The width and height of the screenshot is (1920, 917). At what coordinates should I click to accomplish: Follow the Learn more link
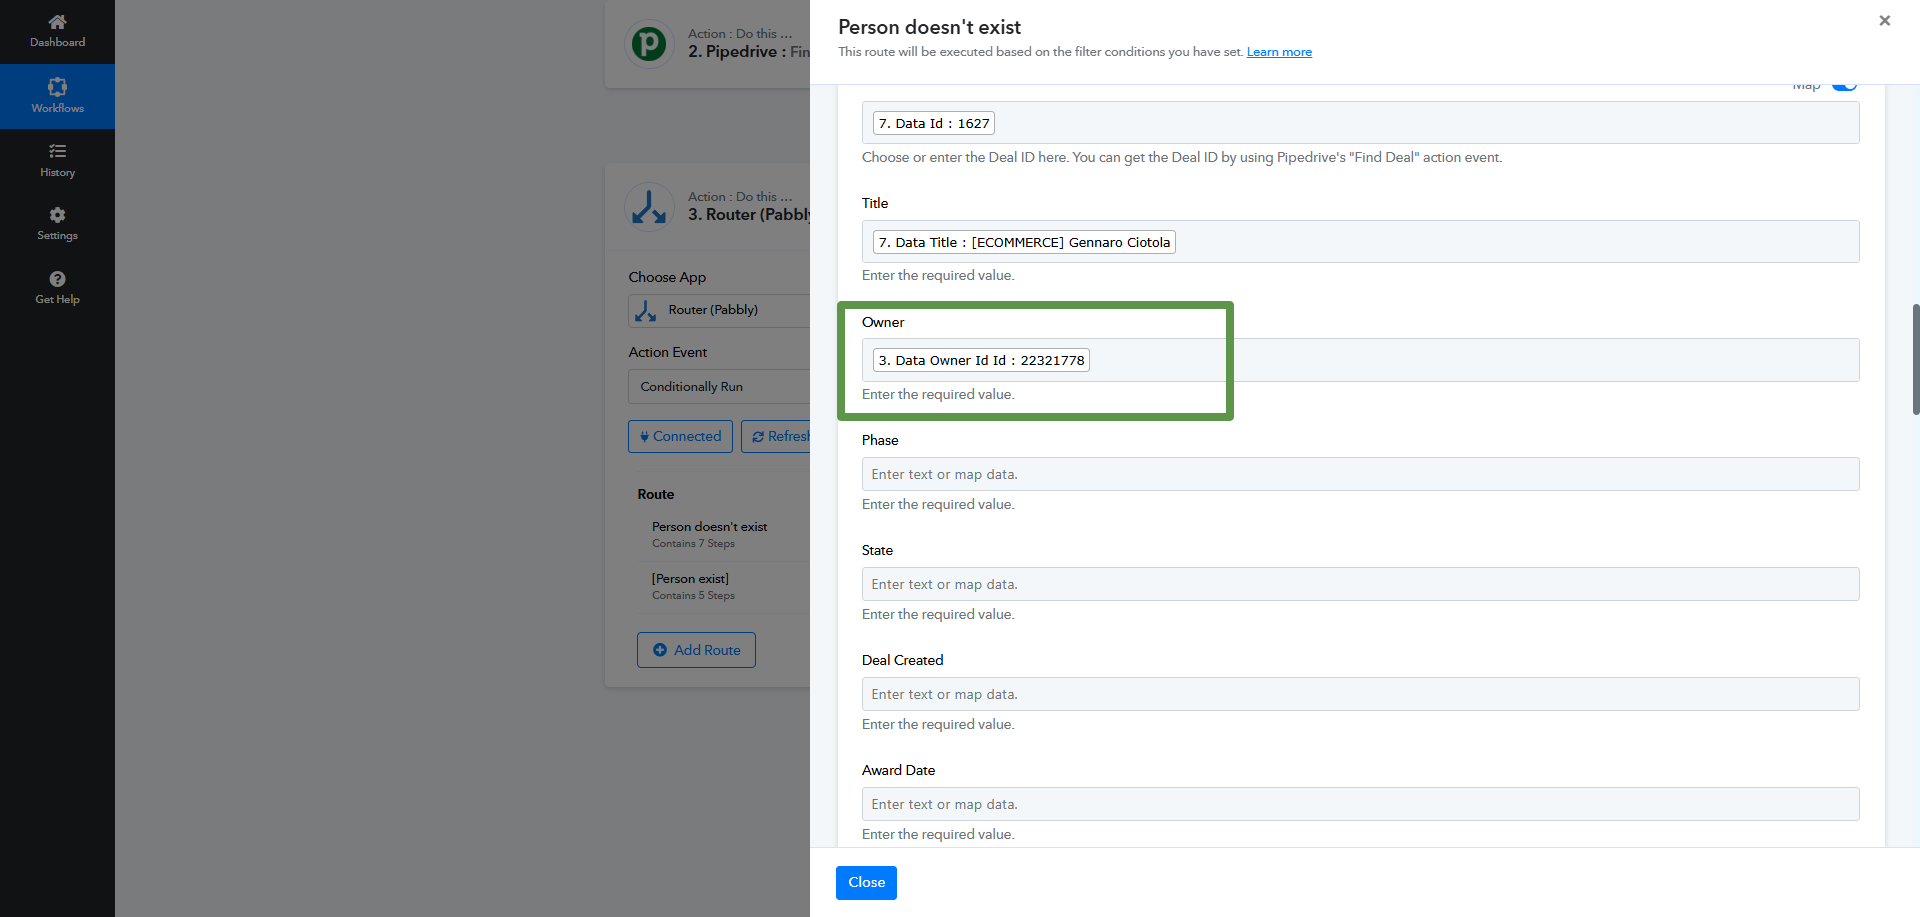click(1279, 52)
